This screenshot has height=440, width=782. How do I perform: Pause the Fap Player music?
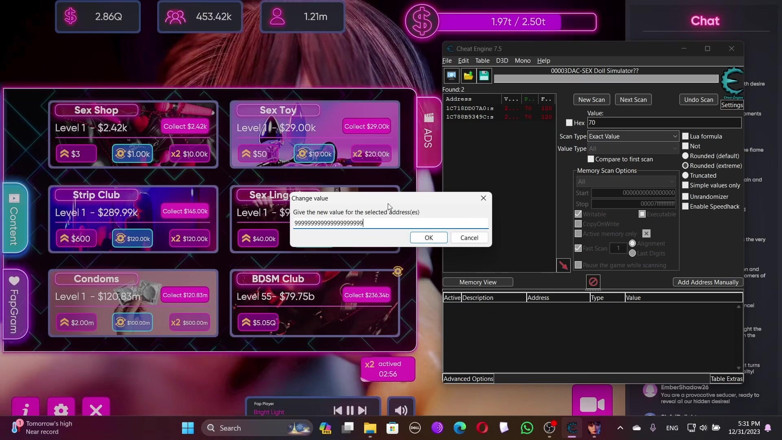(350, 410)
